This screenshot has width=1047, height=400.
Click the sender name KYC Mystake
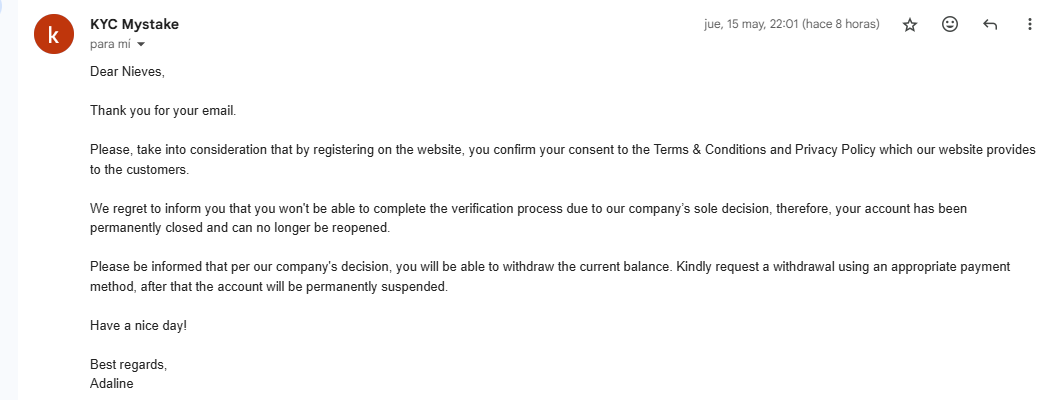coord(134,24)
